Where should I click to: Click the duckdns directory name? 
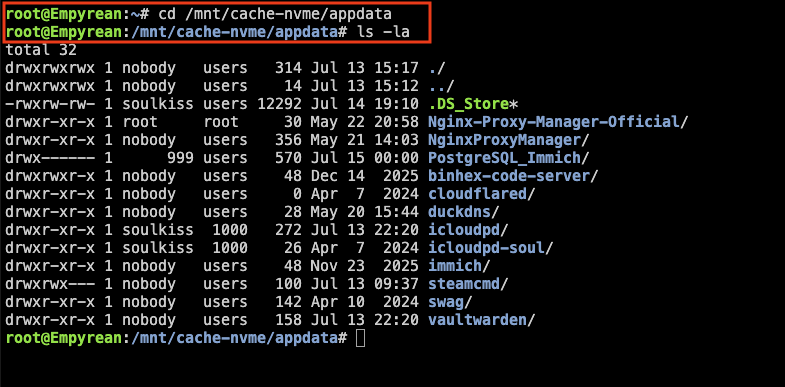point(459,212)
